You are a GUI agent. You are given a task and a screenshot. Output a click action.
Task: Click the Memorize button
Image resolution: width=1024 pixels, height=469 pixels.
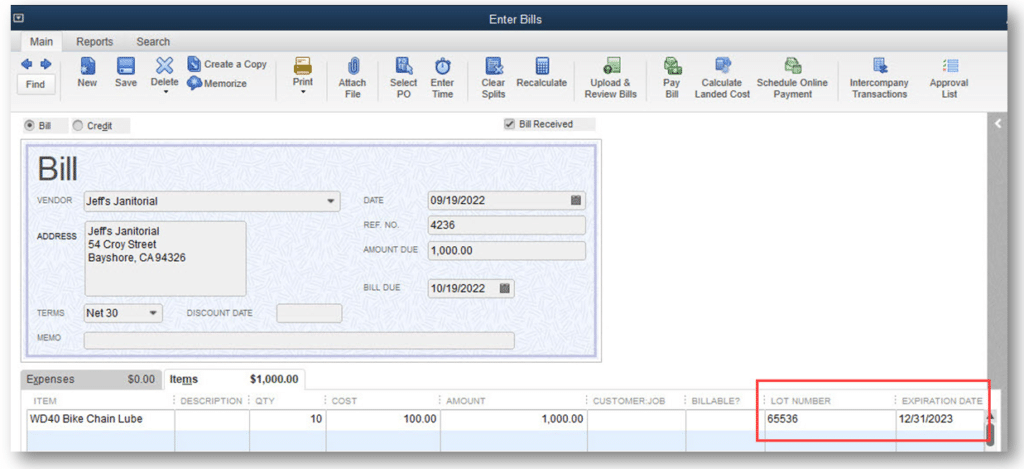pos(217,83)
